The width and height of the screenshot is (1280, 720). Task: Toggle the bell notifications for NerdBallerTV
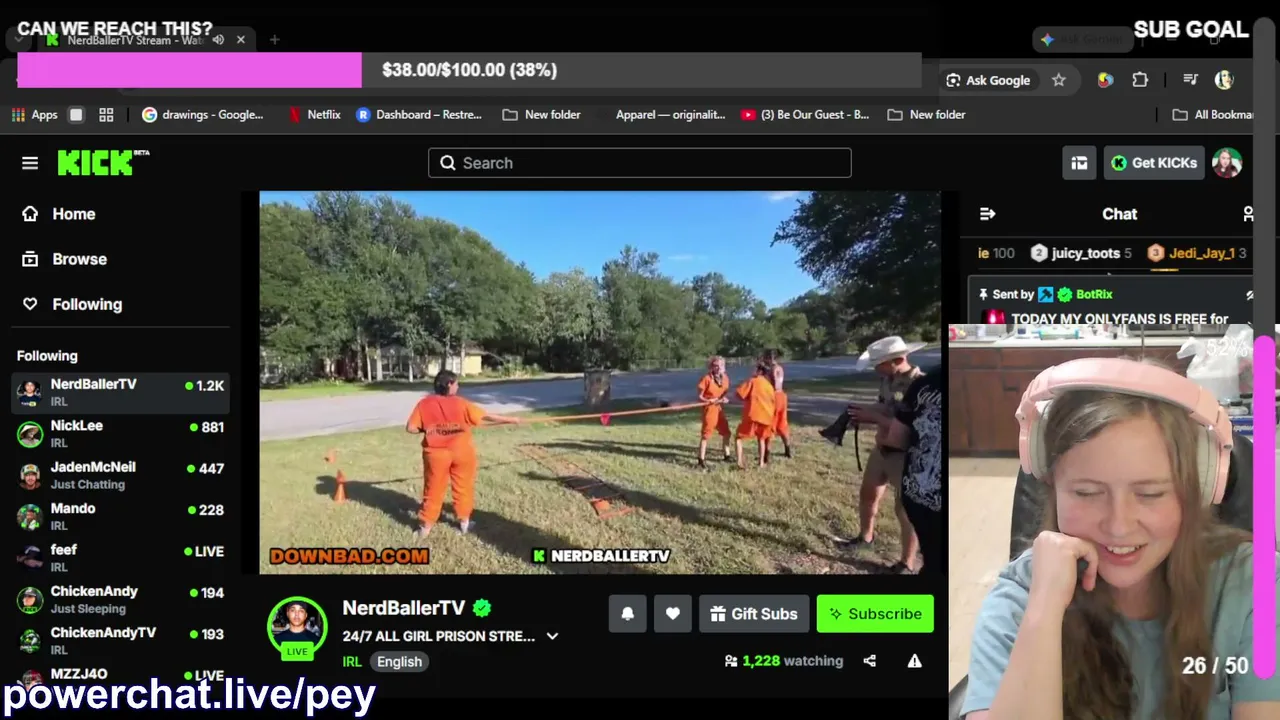click(x=628, y=614)
